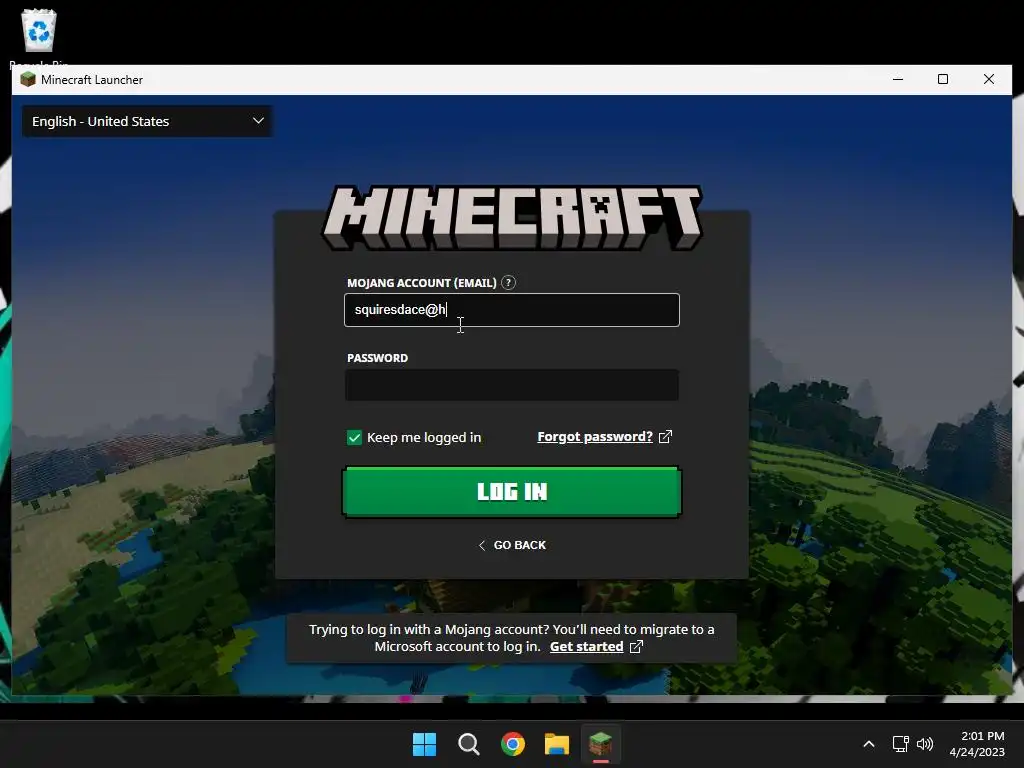Expand English - United States language dropdown
This screenshot has height=768, width=1024.
click(x=147, y=121)
